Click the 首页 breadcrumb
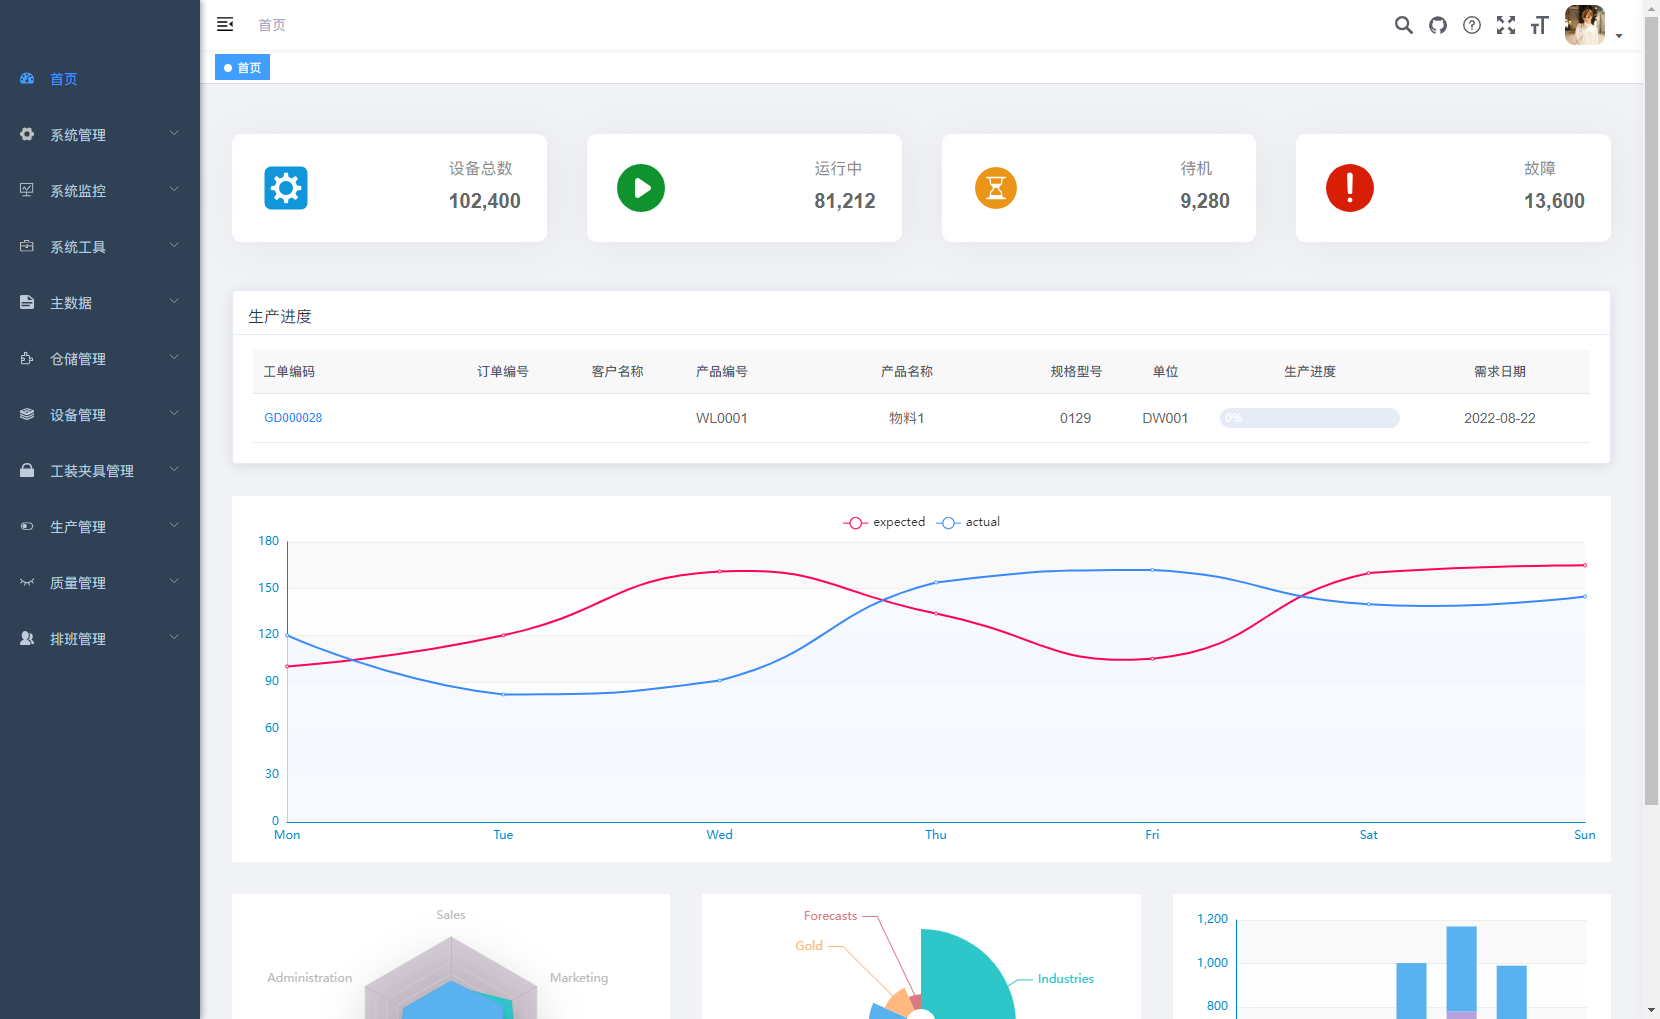The image size is (1660, 1019). pos(272,25)
